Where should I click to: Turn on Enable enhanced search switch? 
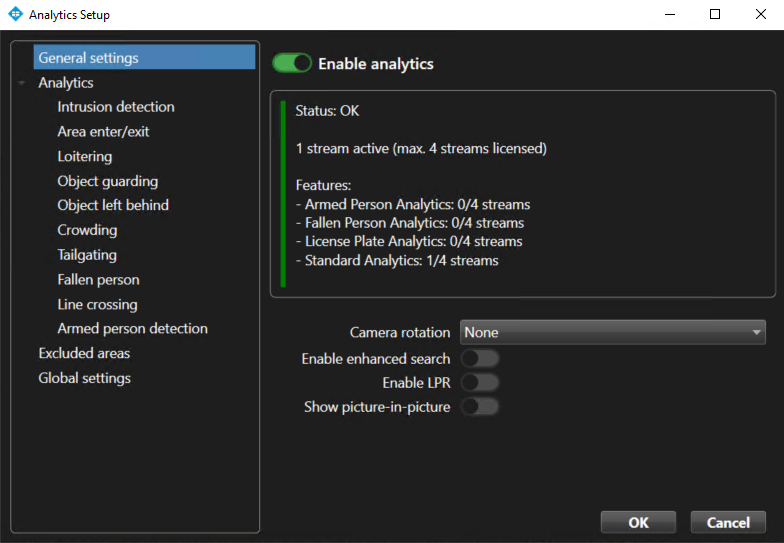pos(479,358)
